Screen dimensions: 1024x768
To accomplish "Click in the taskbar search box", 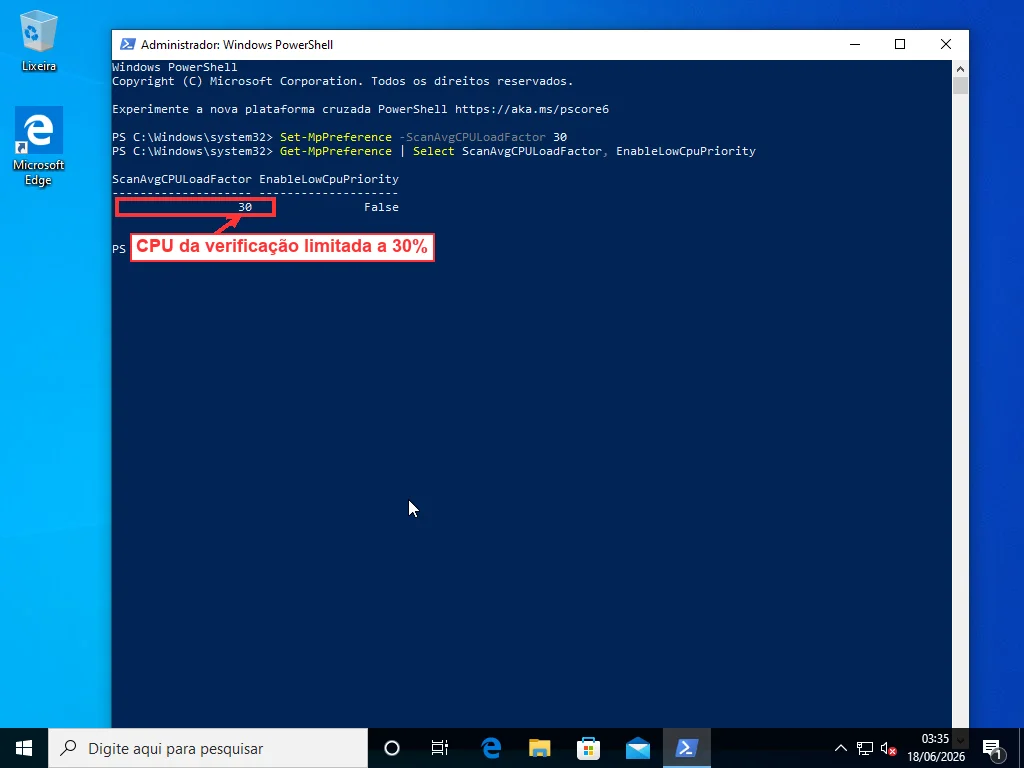I will point(208,748).
